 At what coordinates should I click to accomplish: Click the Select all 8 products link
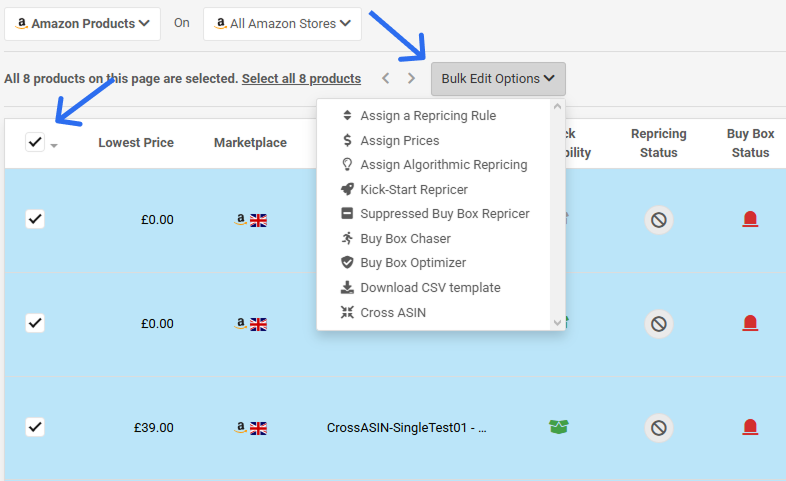[301, 79]
